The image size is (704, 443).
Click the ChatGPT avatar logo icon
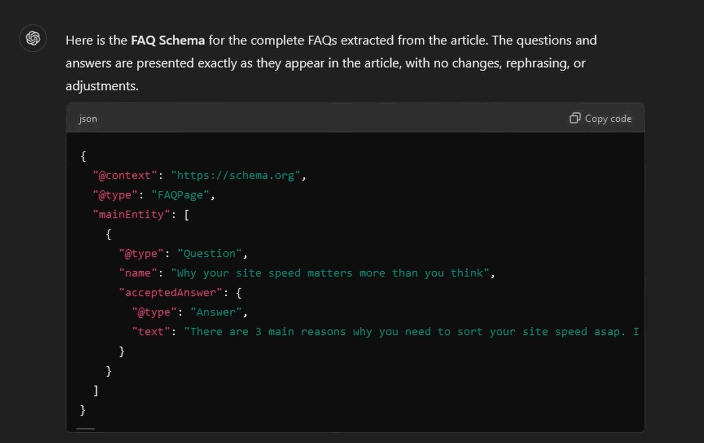click(x=33, y=39)
